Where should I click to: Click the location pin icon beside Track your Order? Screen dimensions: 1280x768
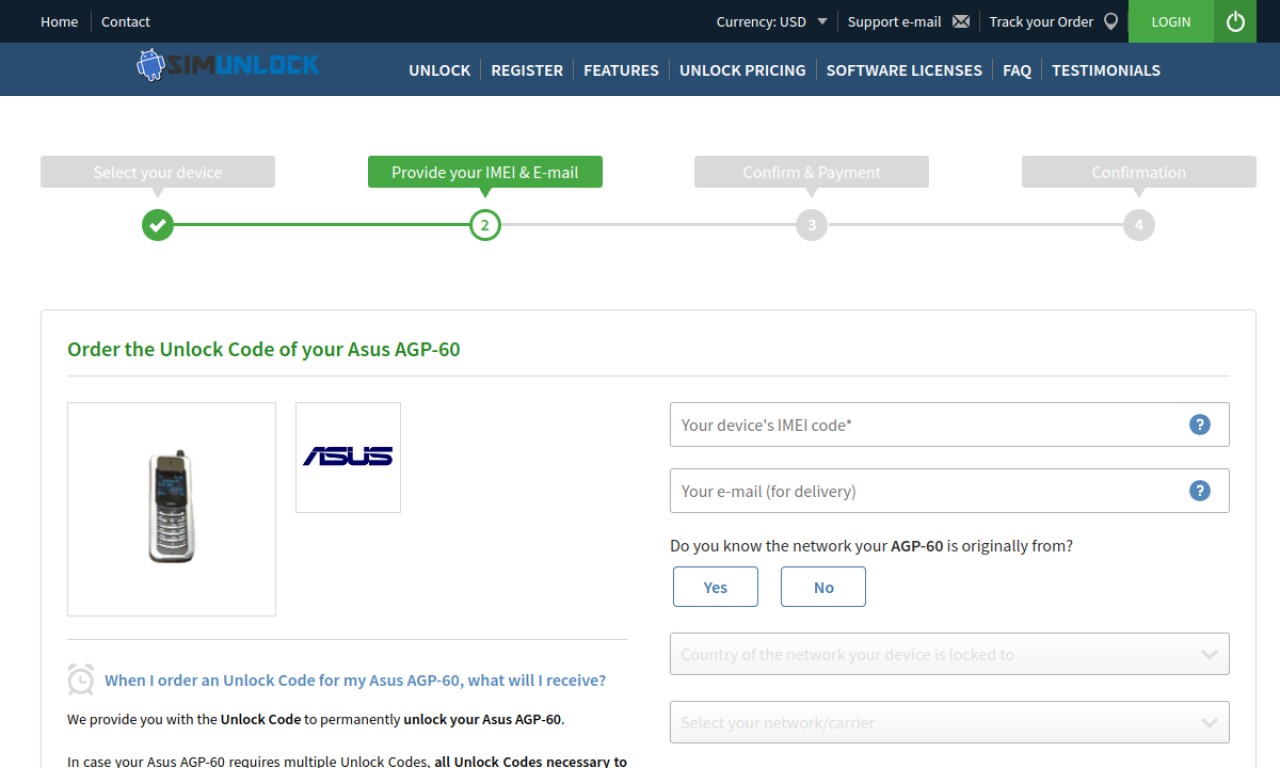coord(1110,21)
